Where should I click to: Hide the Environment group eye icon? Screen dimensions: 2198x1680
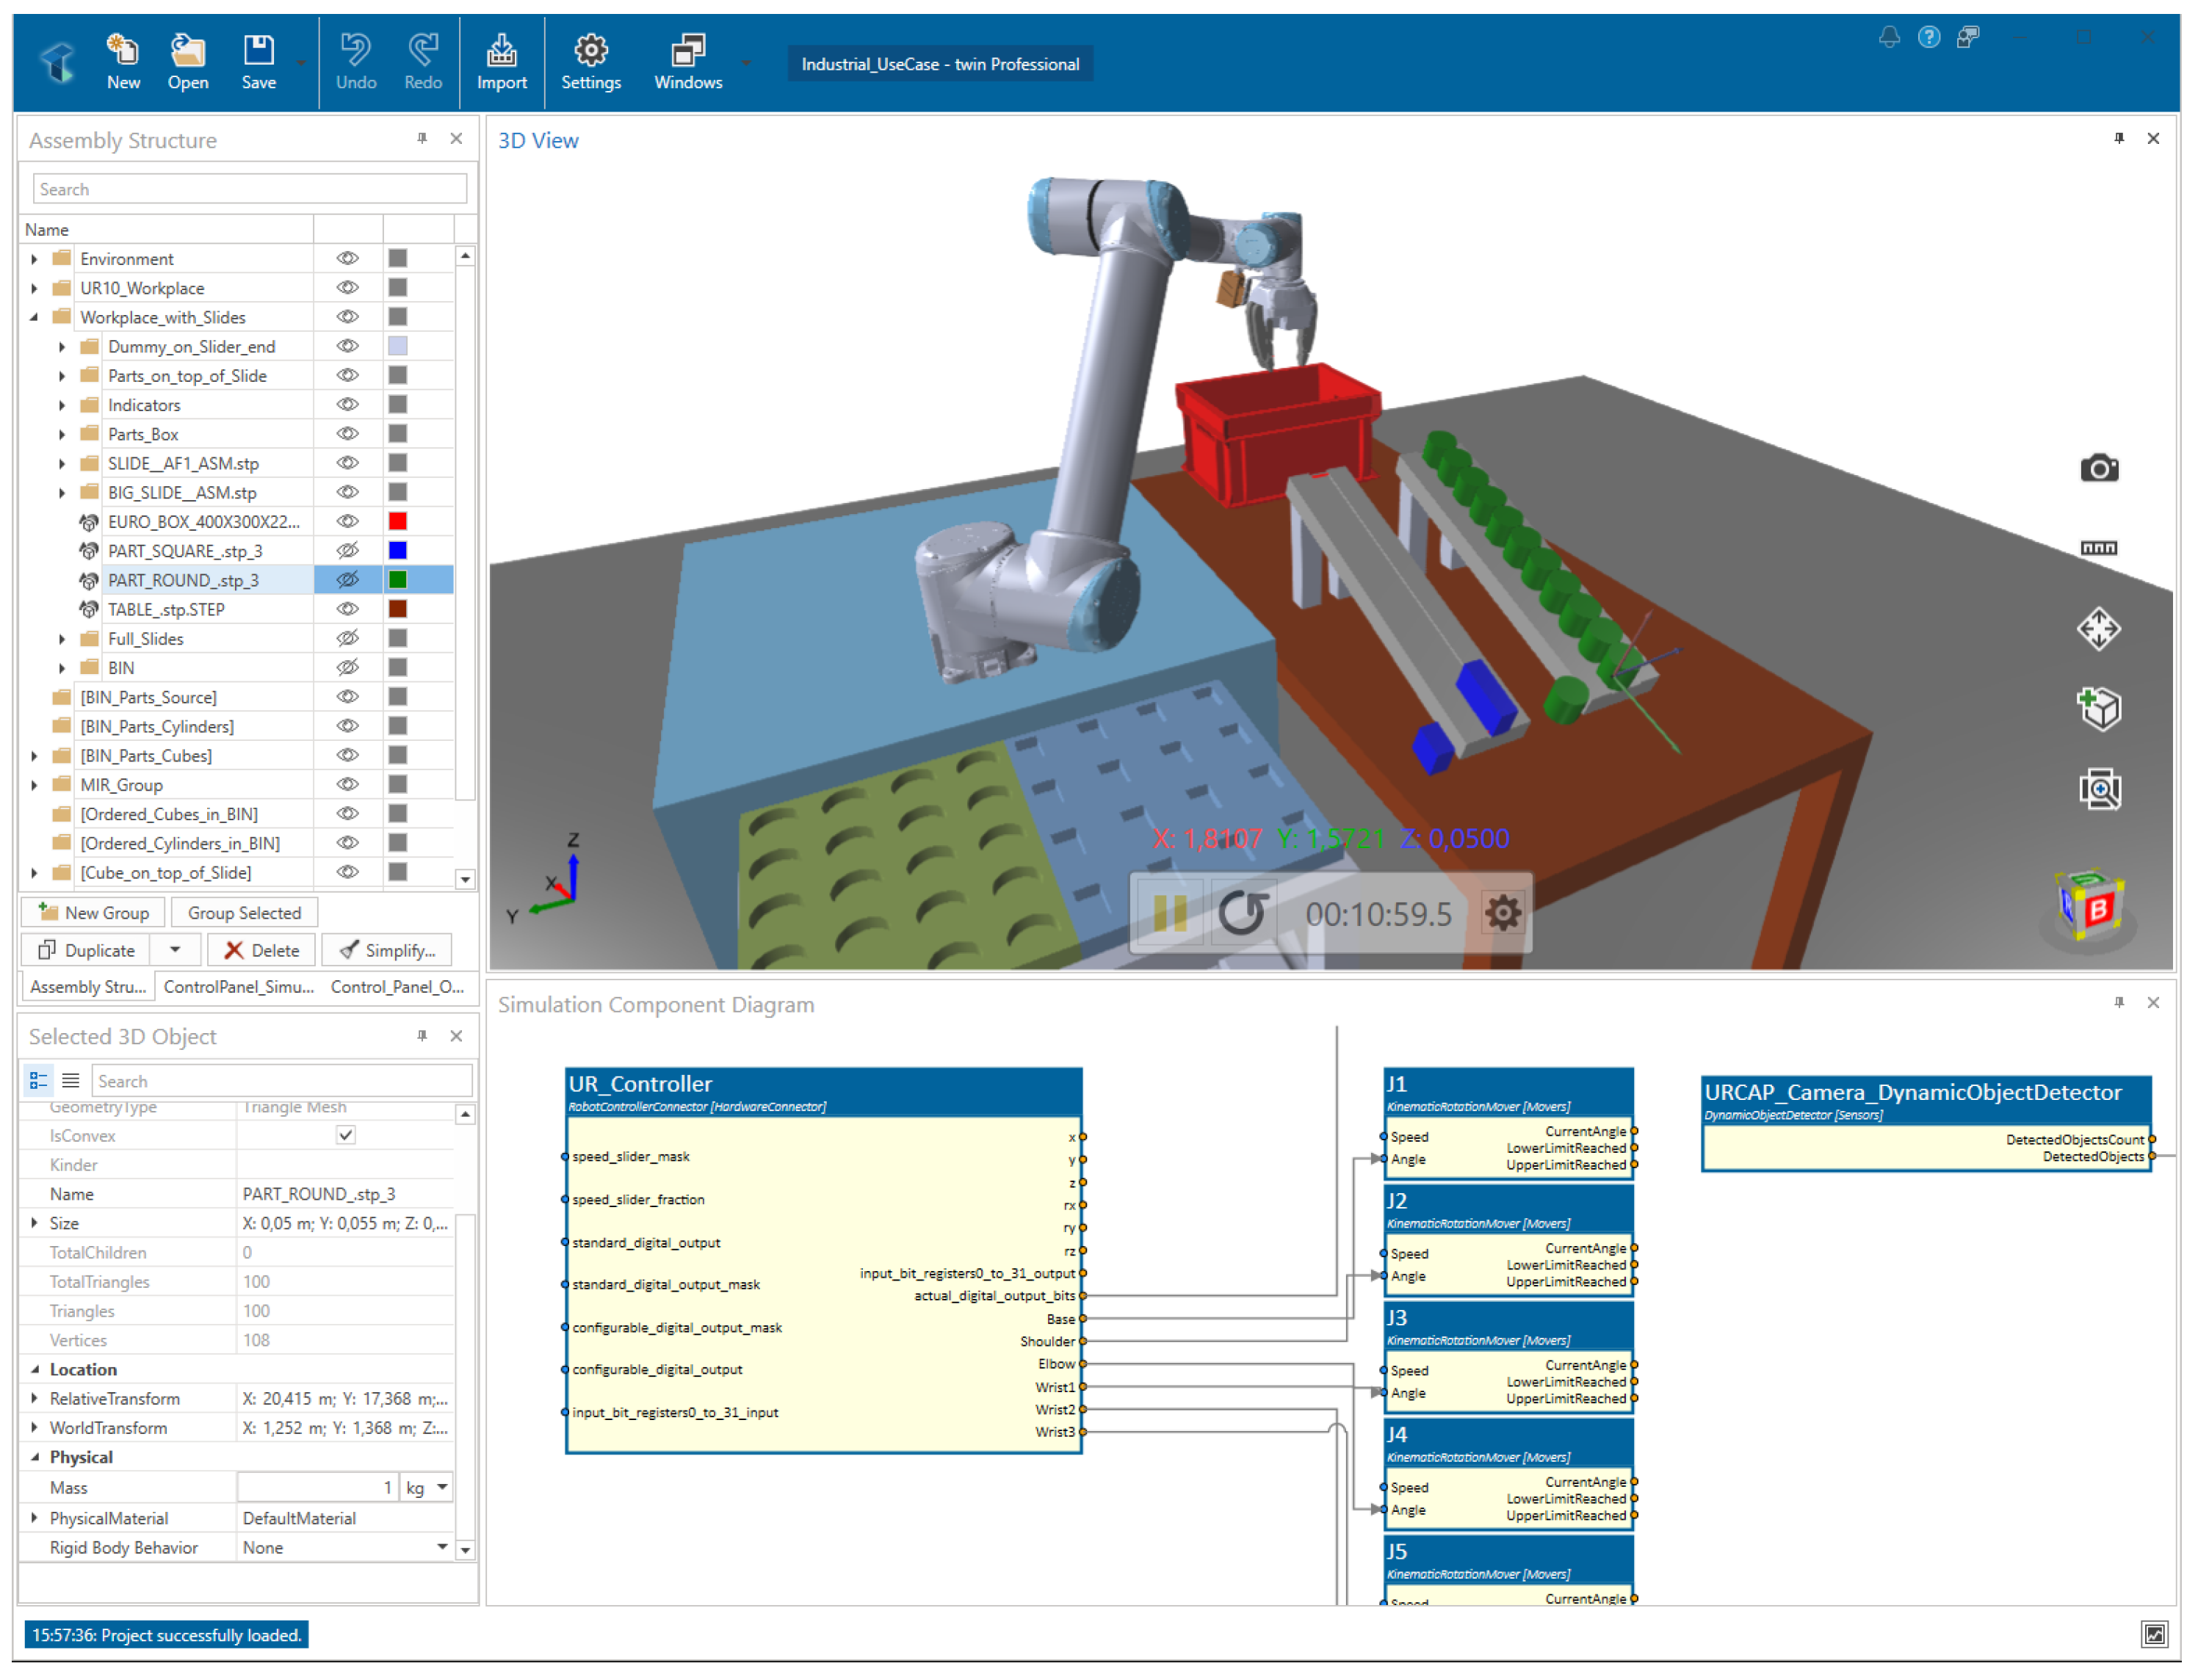point(347,259)
